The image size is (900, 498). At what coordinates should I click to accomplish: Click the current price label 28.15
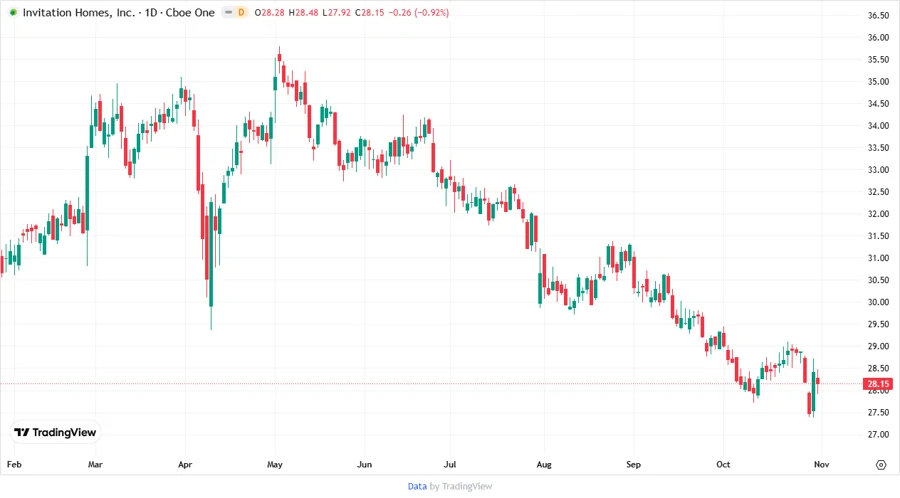click(878, 384)
